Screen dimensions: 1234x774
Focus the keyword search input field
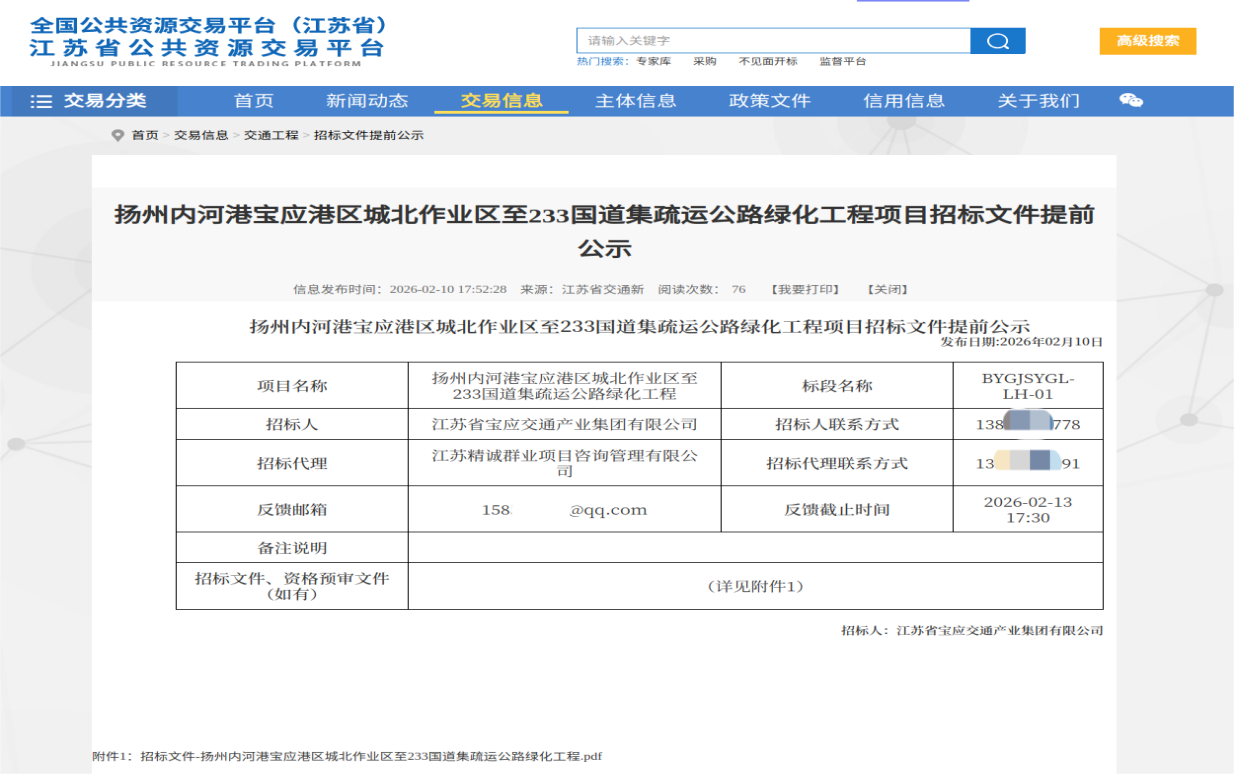[x=773, y=41]
